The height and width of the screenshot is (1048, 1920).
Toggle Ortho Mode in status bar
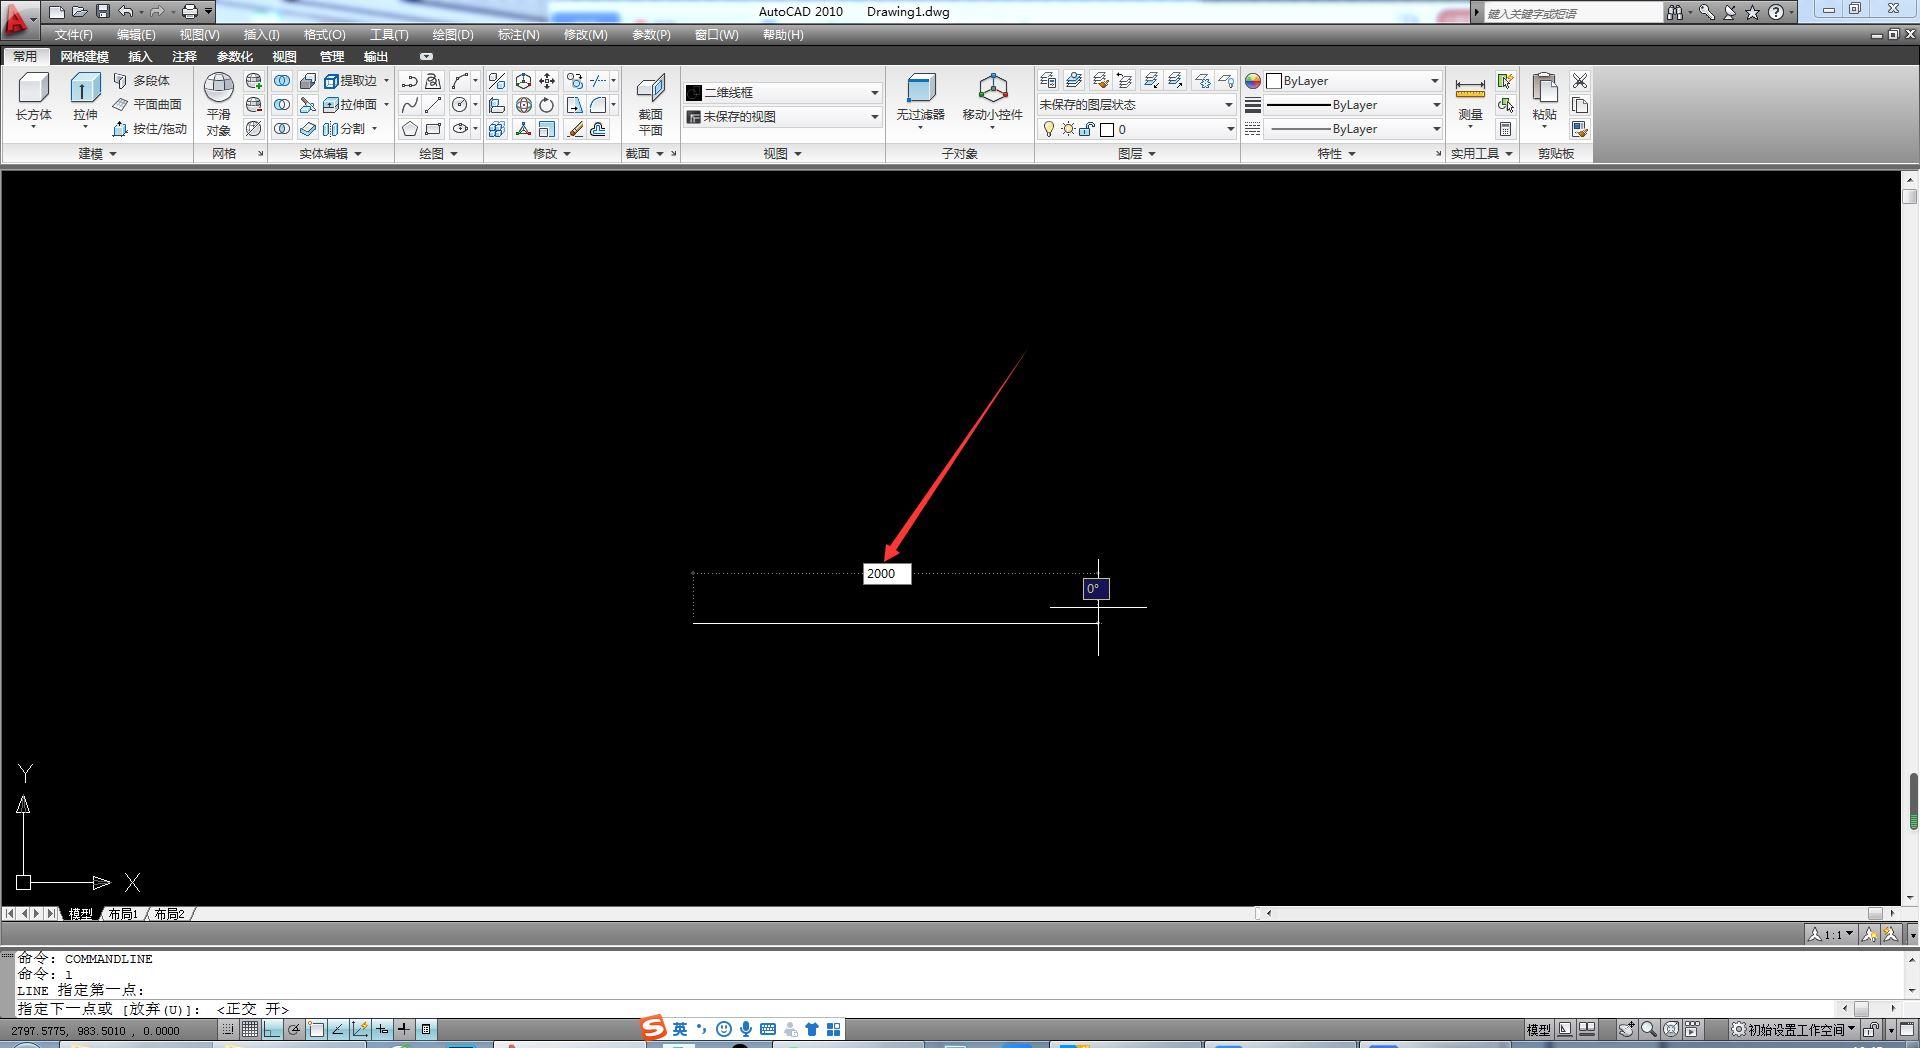click(272, 1029)
